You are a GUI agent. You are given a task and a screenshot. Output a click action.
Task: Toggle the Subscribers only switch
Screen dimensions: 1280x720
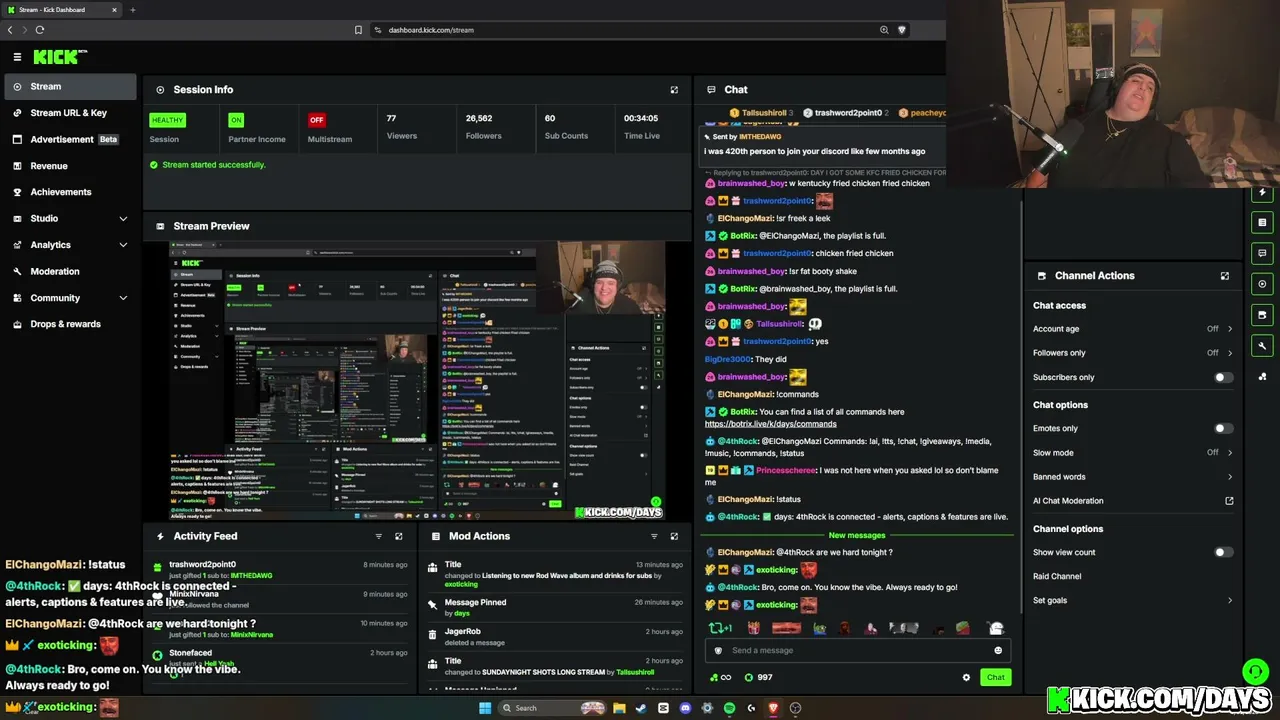[1223, 377]
